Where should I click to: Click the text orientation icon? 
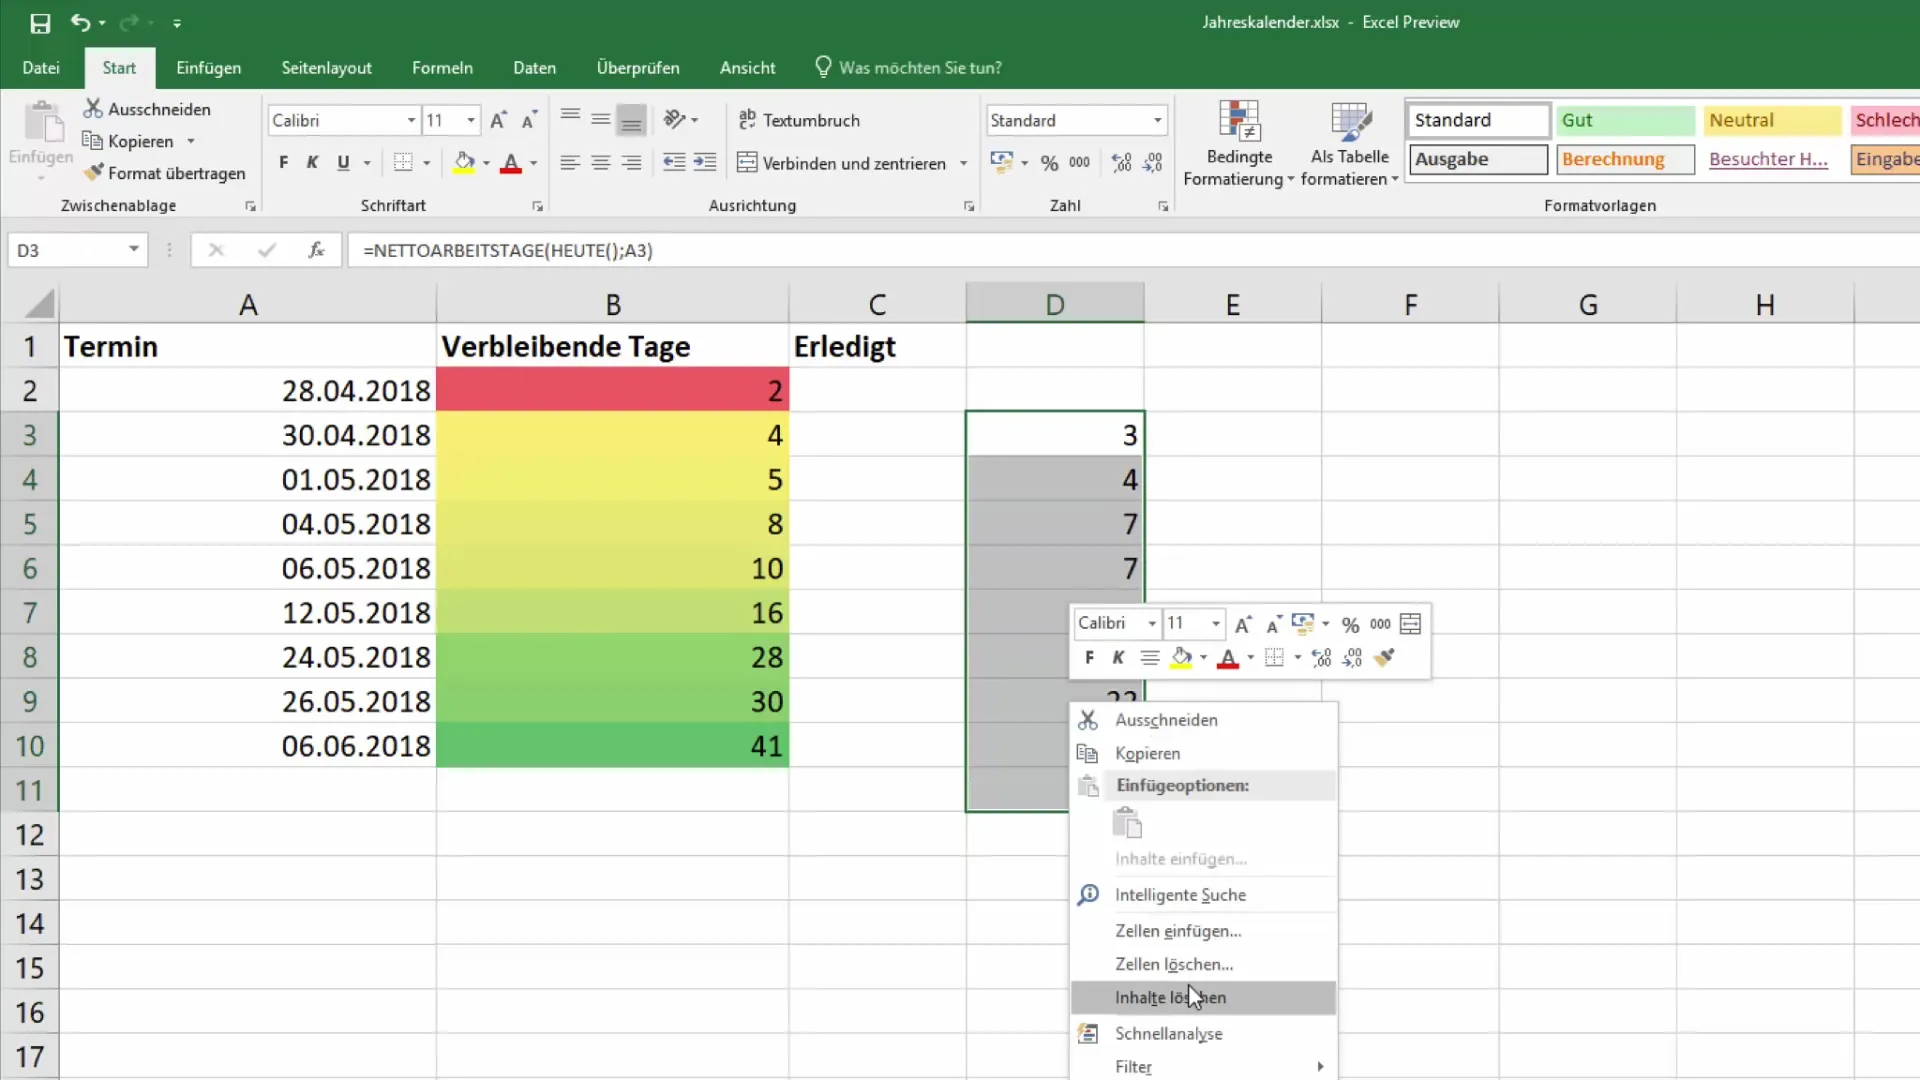(675, 120)
